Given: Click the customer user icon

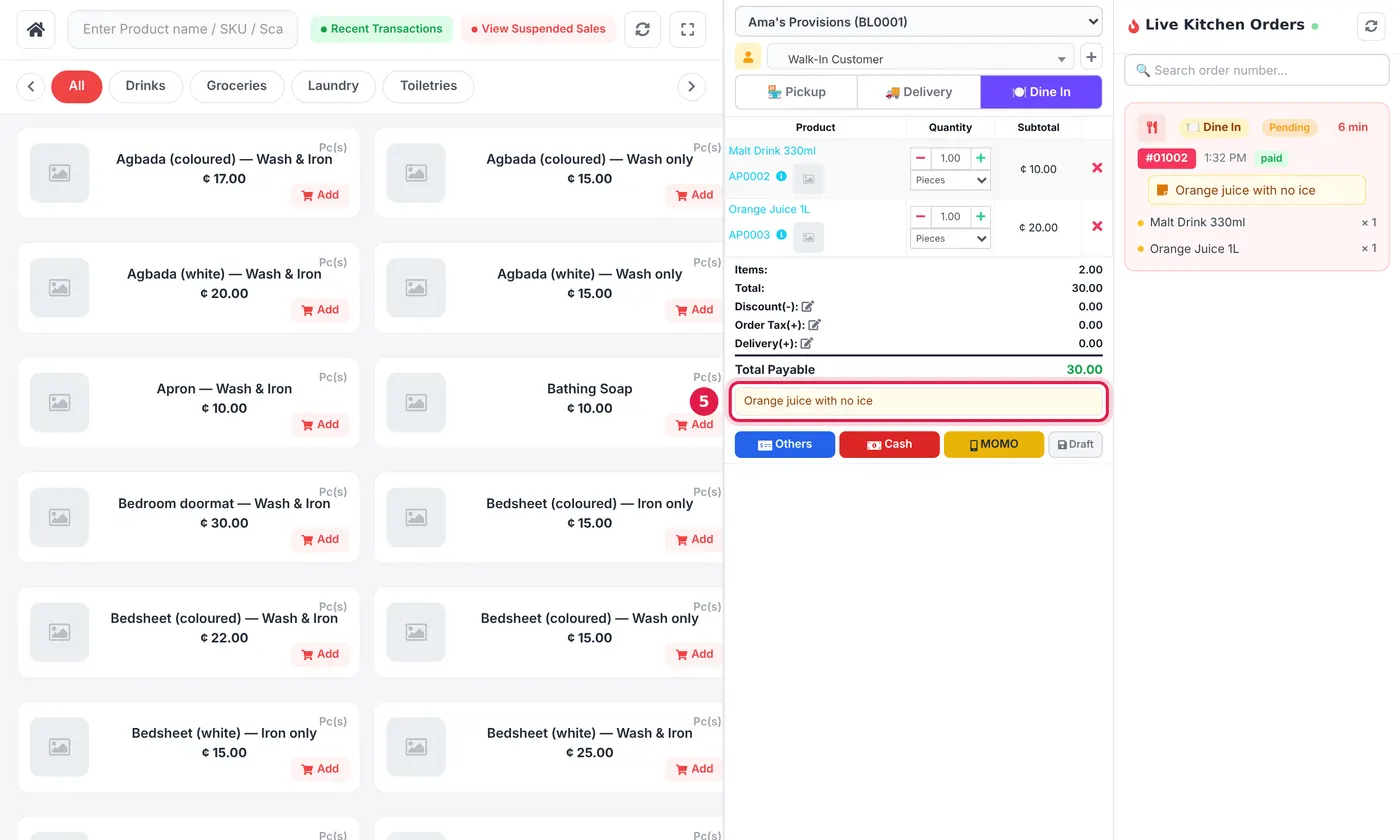Looking at the screenshot, I should click(x=748, y=57).
